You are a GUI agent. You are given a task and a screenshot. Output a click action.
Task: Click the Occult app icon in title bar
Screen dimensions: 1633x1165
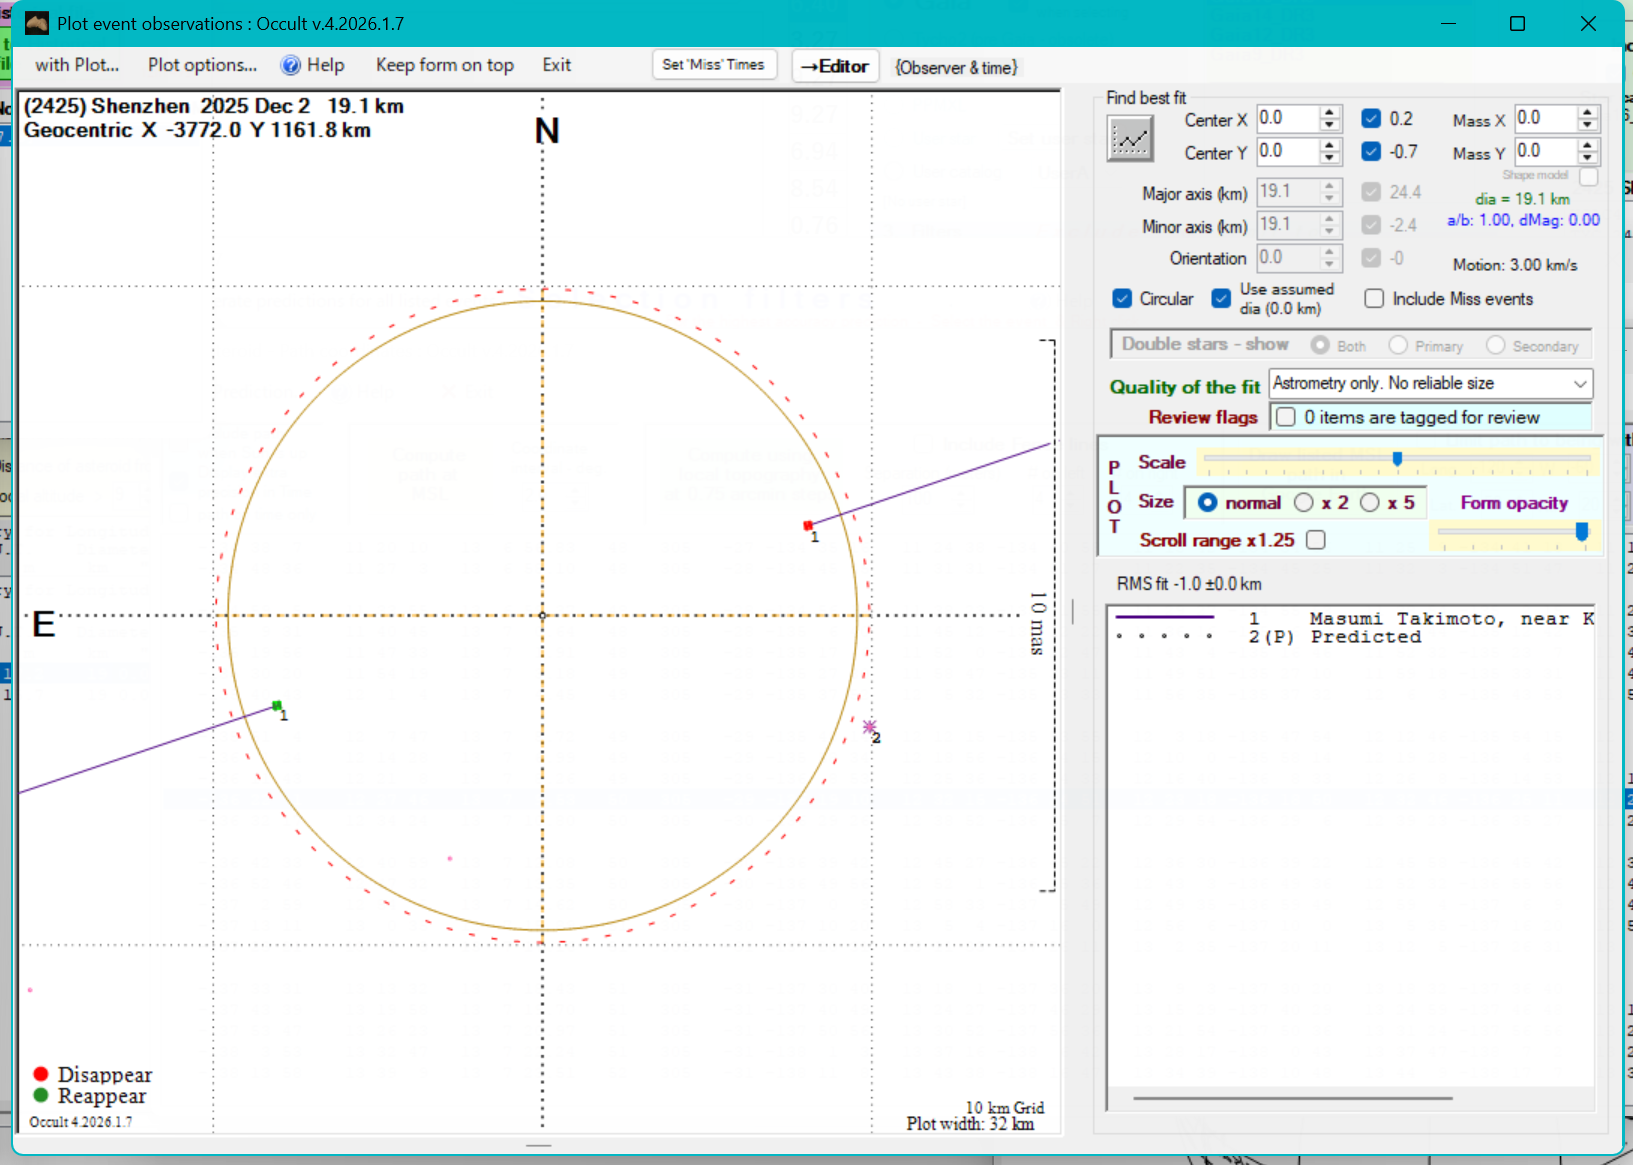click(x=37, y=23)
